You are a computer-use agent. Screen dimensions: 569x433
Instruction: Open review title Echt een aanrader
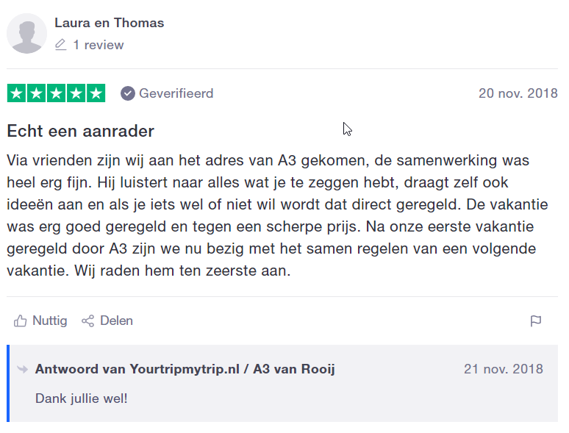tap(81, 131)
